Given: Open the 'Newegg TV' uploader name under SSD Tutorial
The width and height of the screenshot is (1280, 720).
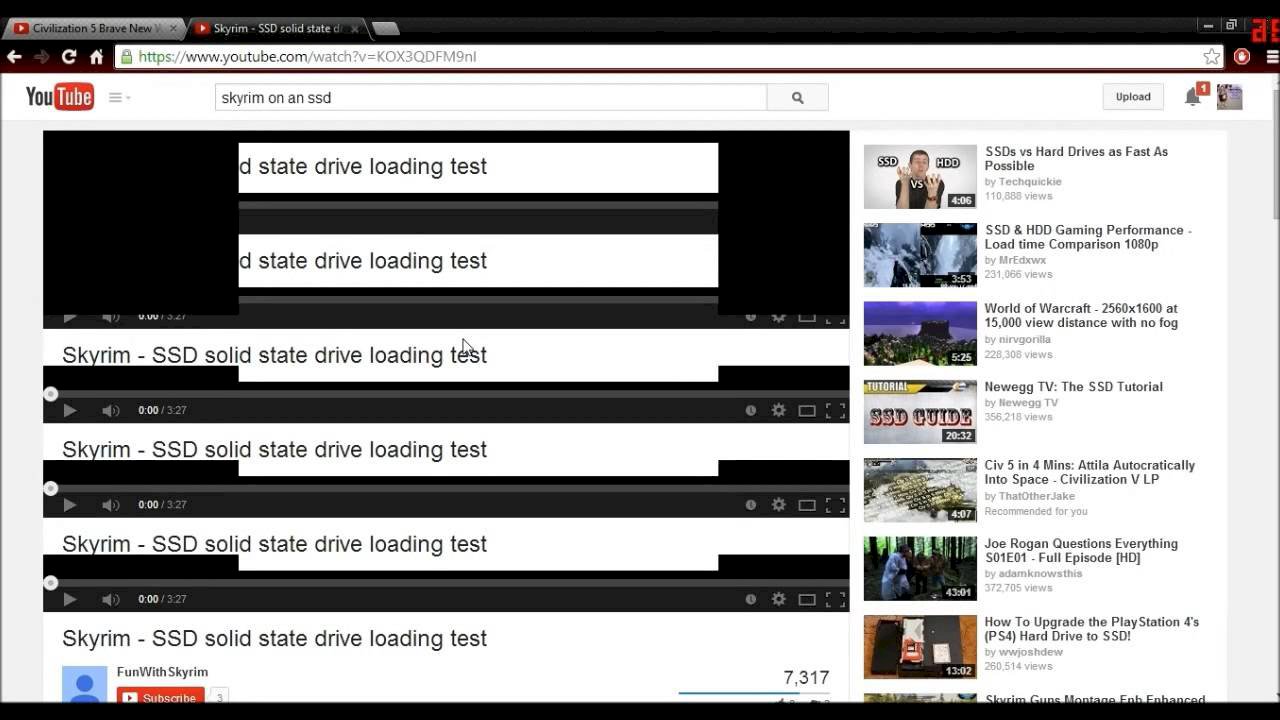Looking at the screenshot, I should [1028, 403].
